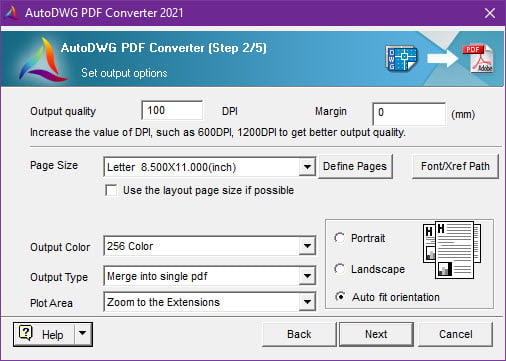
Task: Click the white arrow between file icons
Action: point(442,58)
